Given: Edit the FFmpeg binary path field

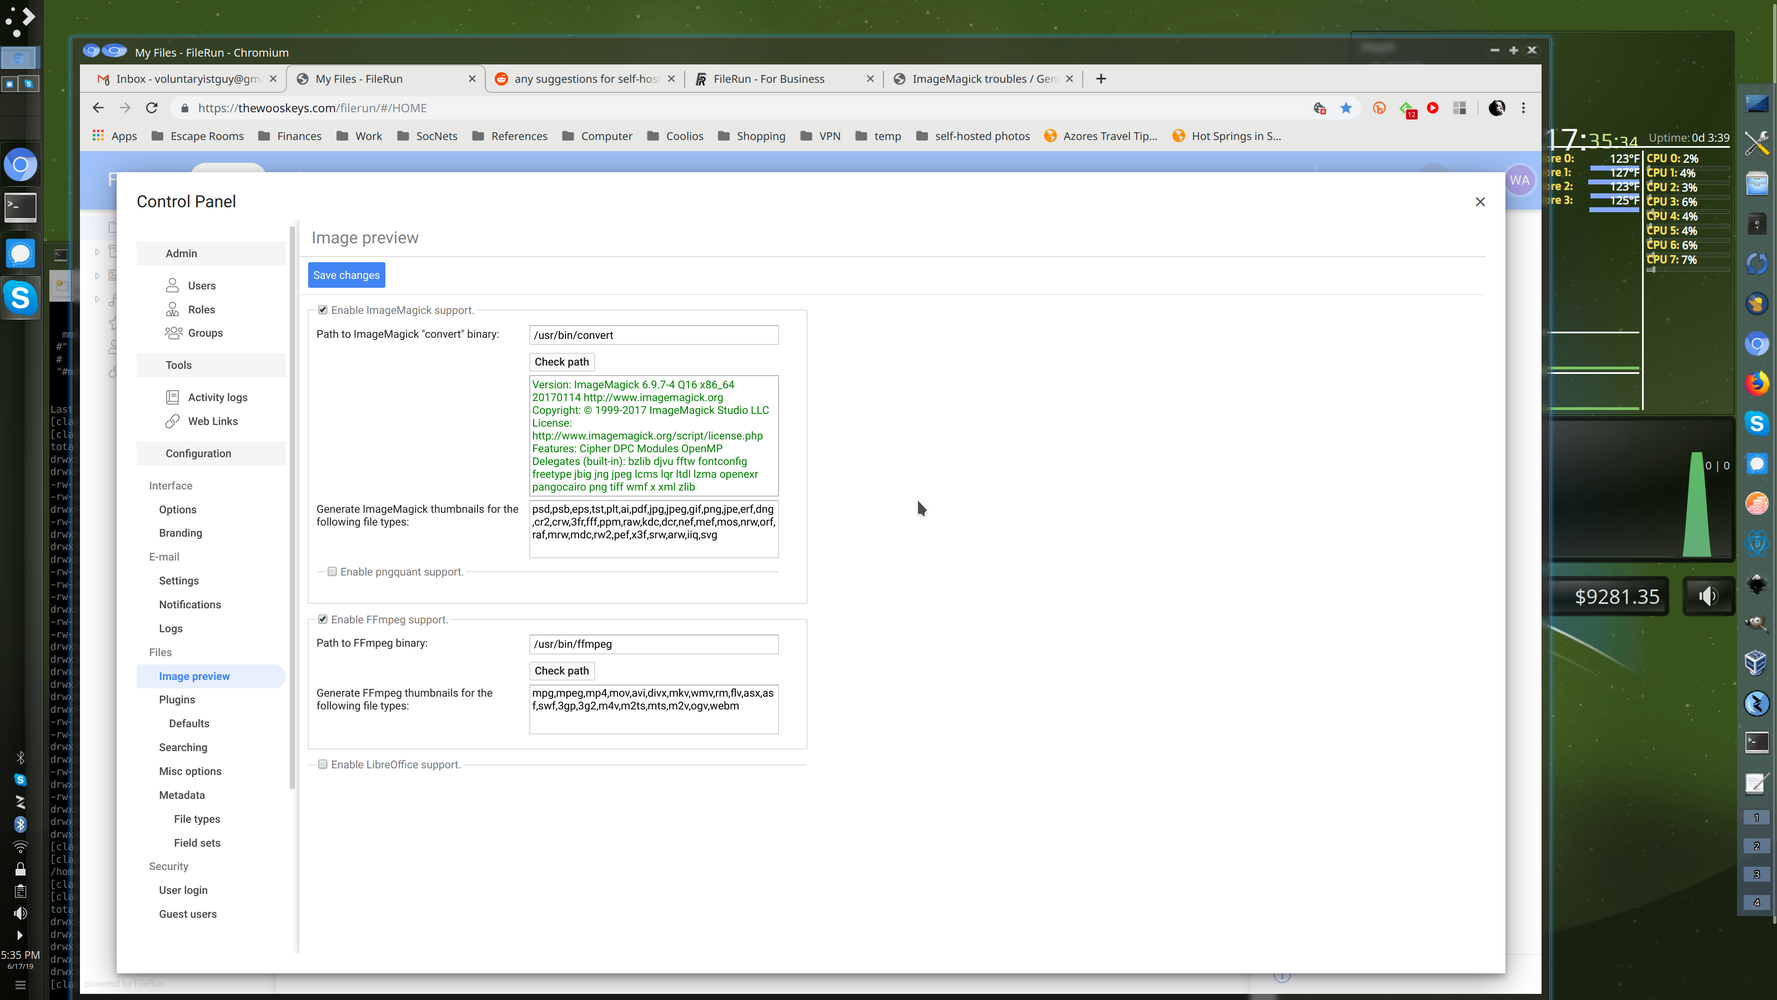Looking at the screenshot, I should [x=654, y=644].
